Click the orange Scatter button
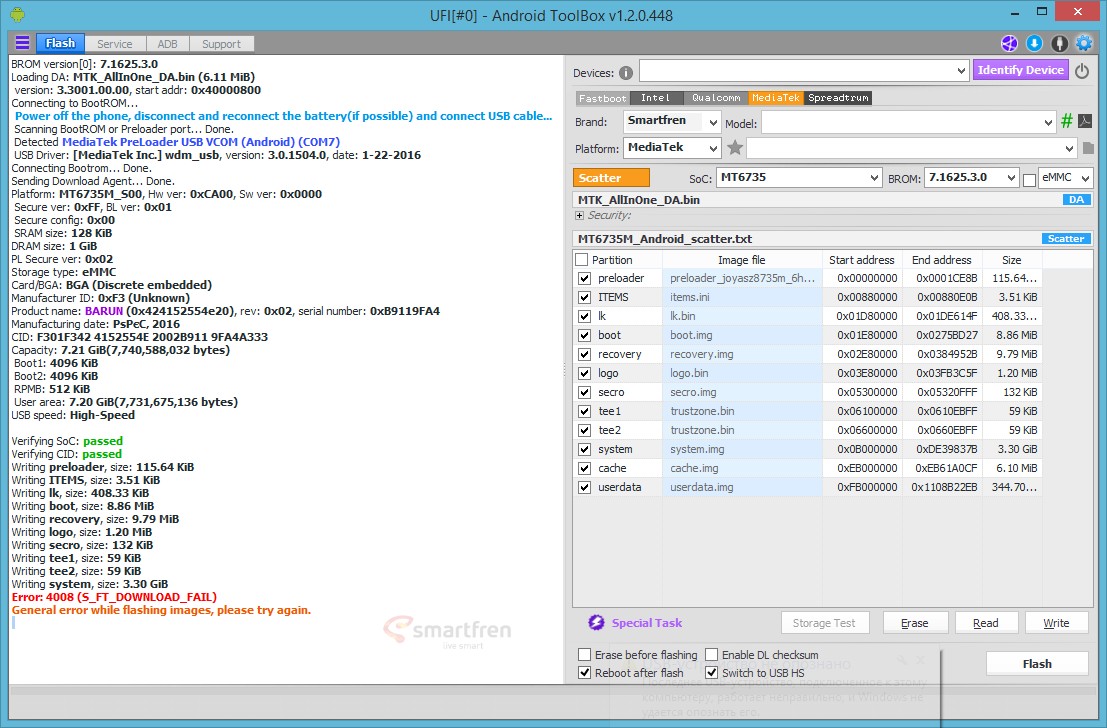Viewport: 1107px width, 728px height. (x=611, y=178)
